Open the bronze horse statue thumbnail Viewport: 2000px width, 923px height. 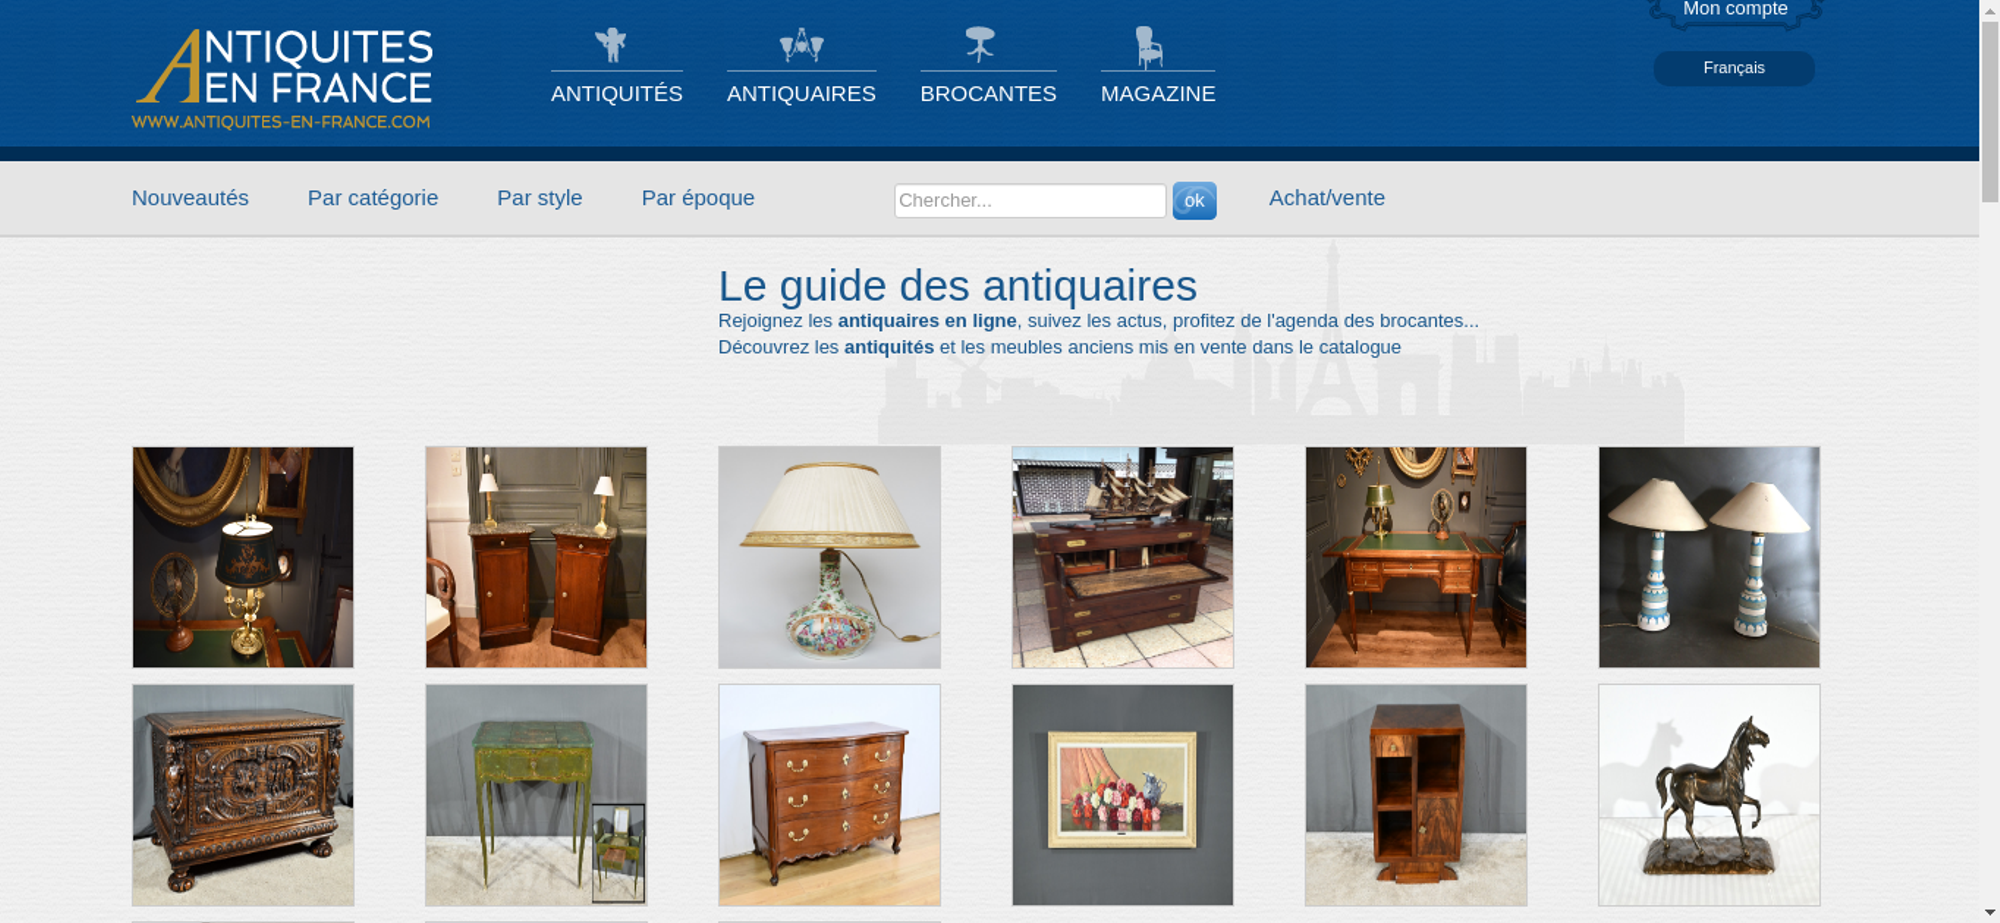1709,795
